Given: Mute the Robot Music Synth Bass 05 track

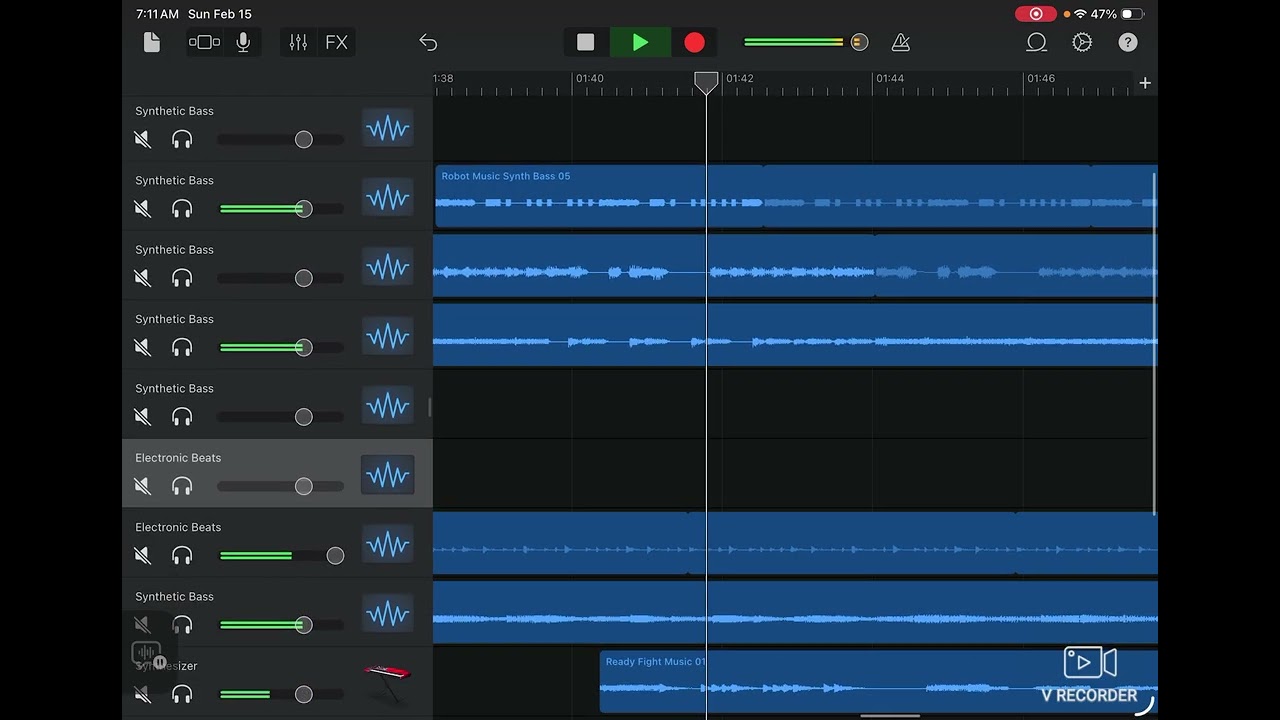Looking at the screenshot, I should (143, 209).
